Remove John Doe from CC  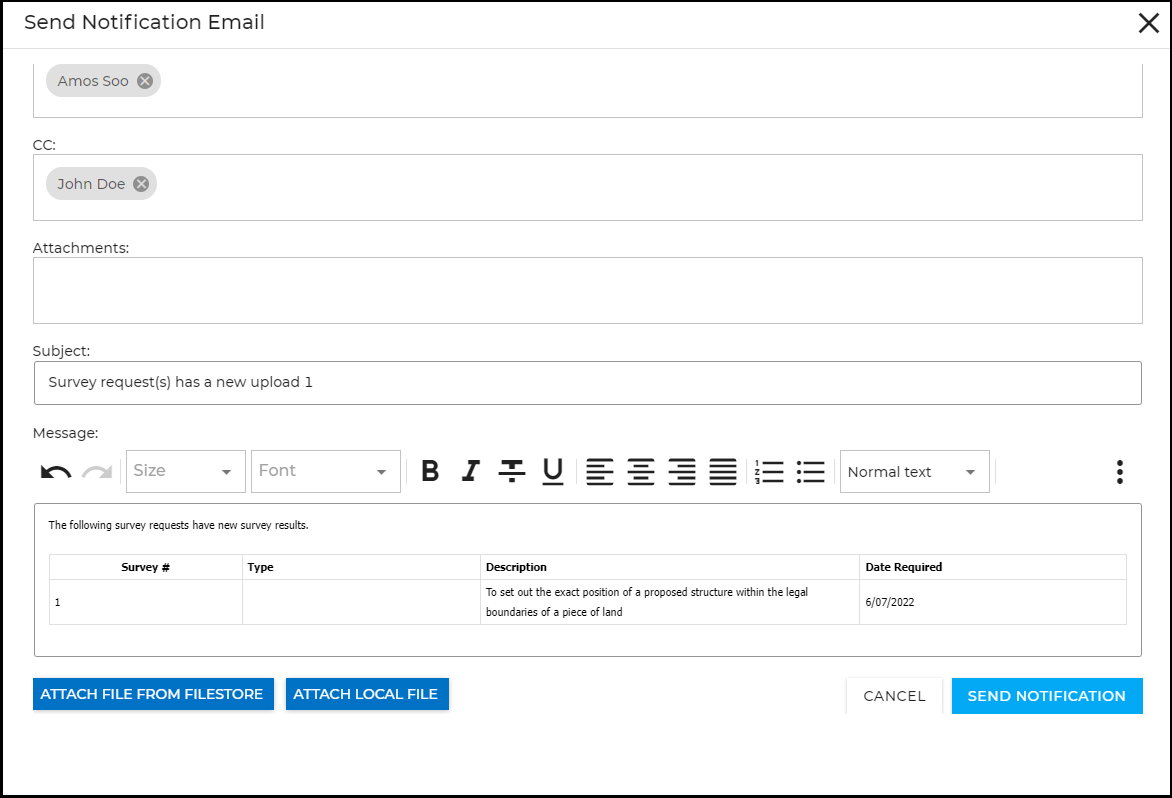(x=141, y=184)
